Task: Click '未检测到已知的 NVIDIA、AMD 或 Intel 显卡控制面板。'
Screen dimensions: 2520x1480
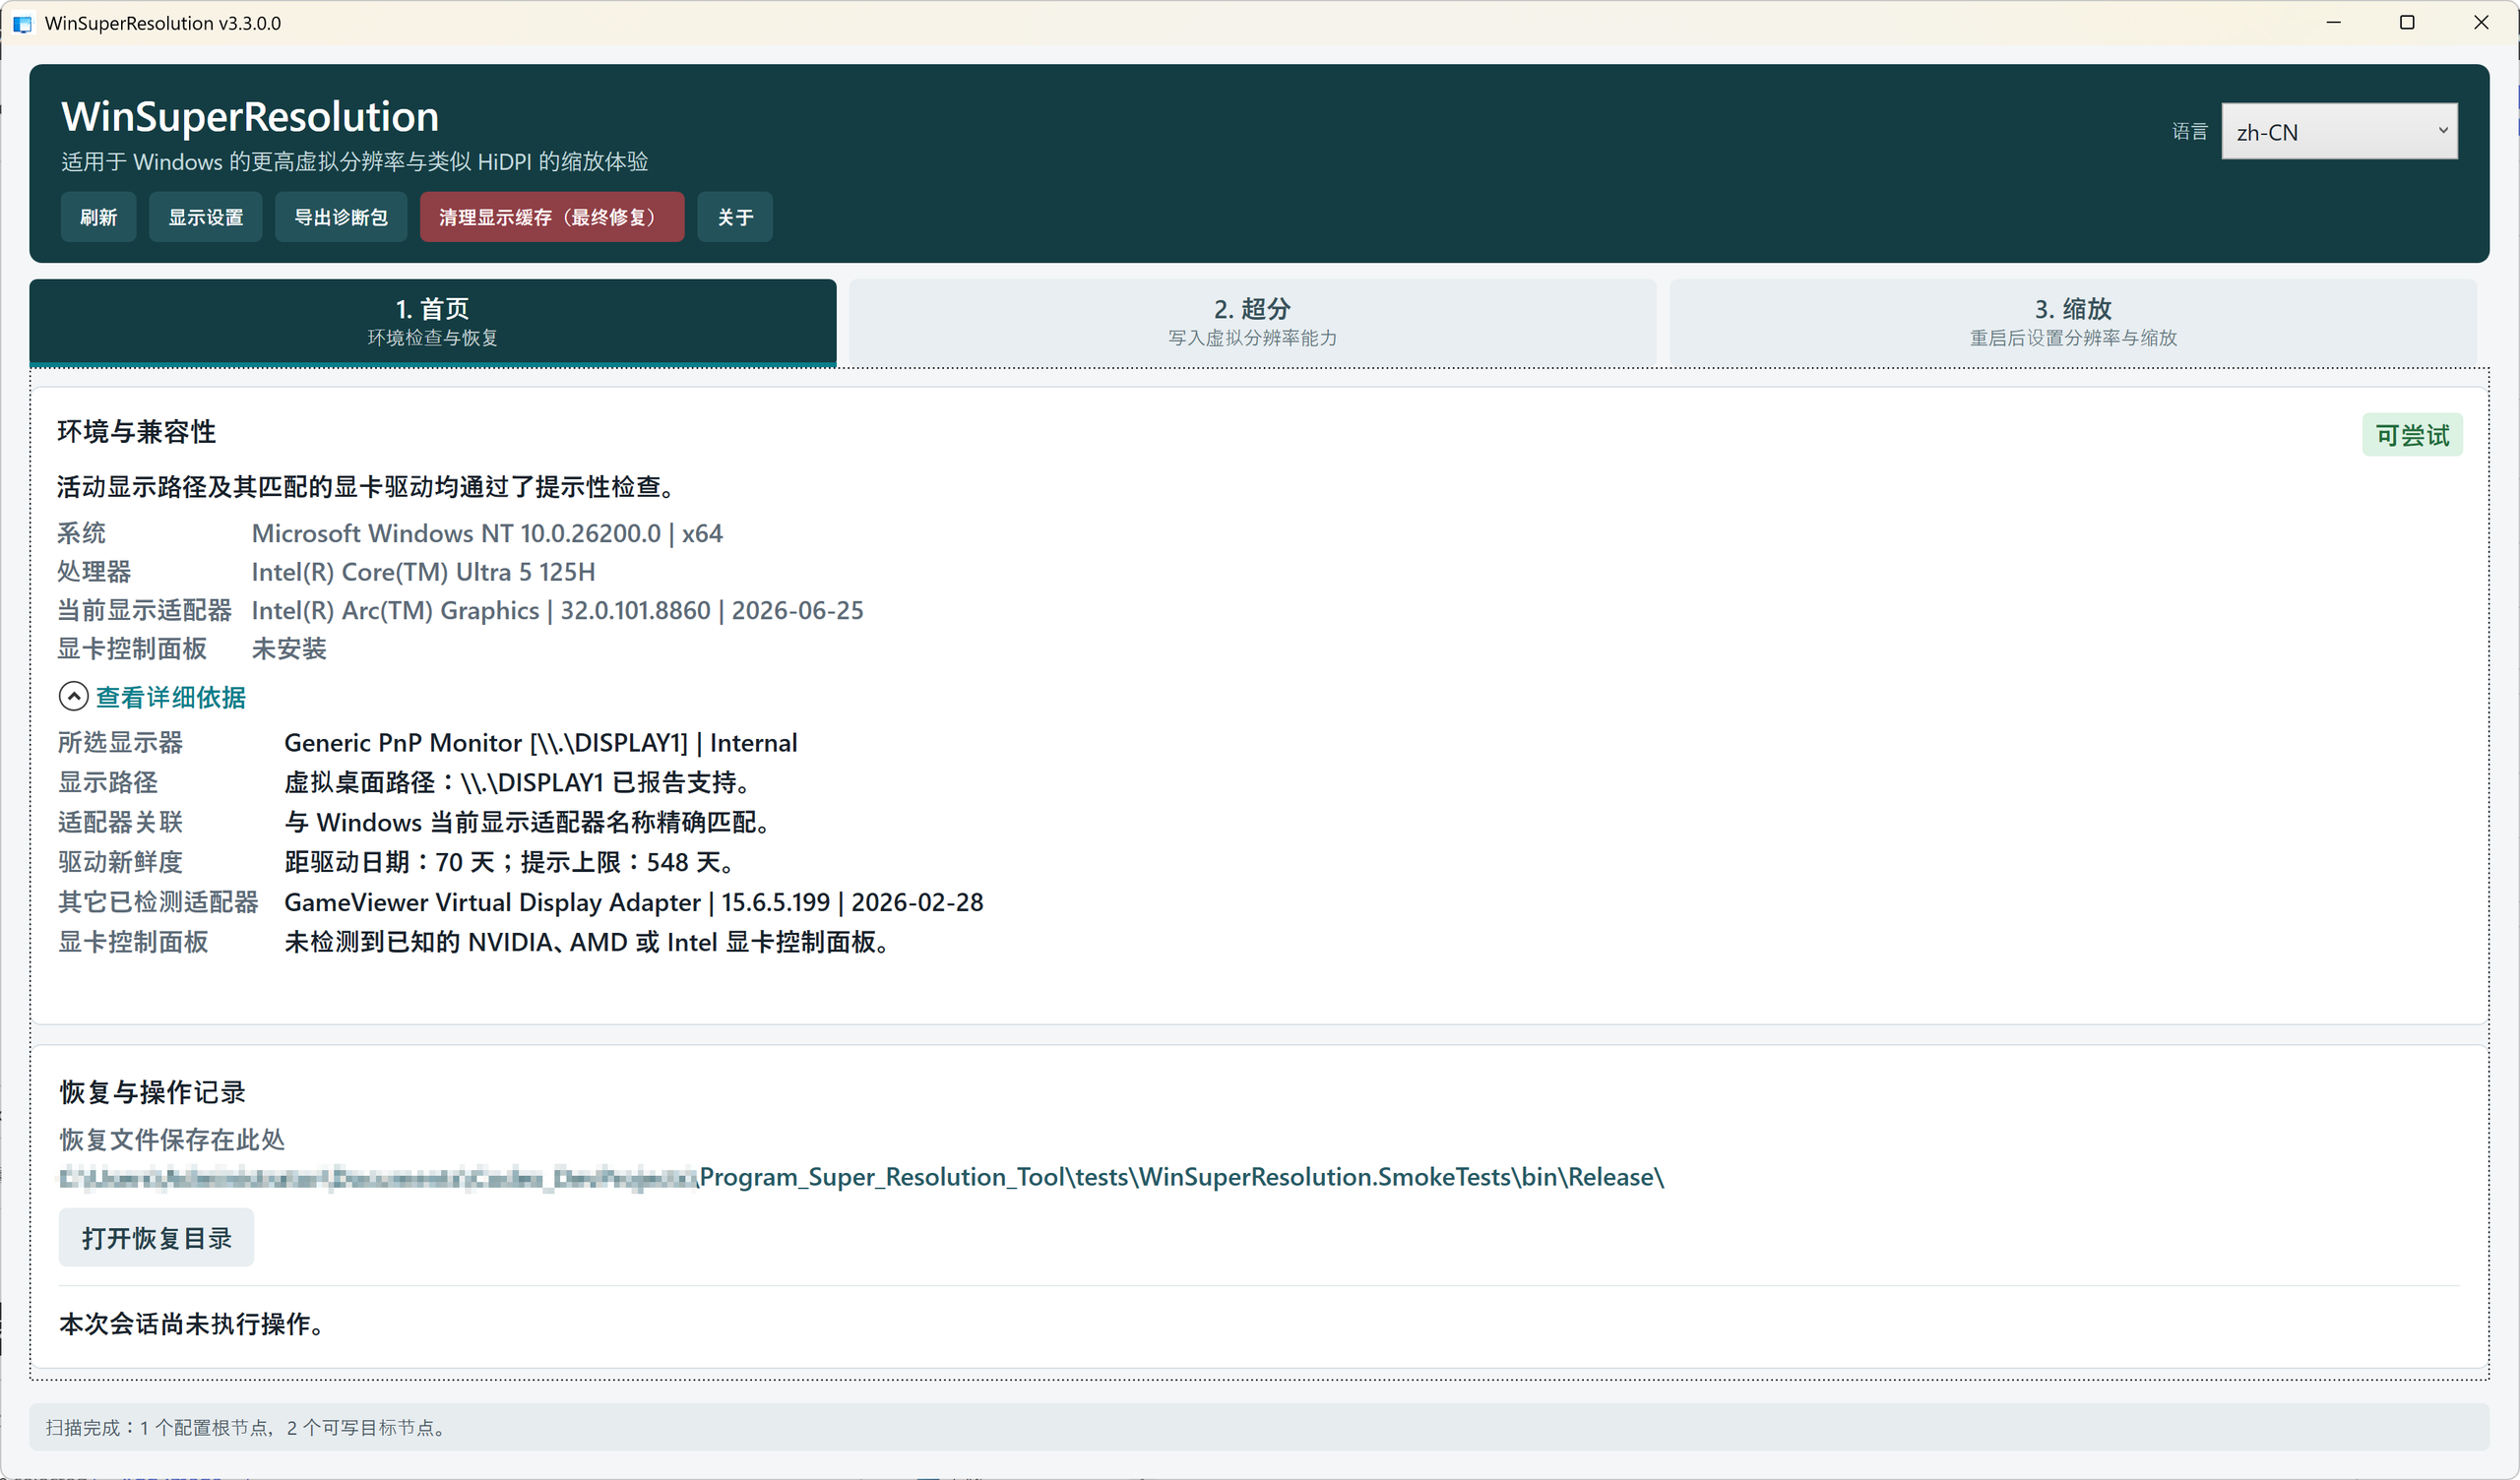Action: [x=588, y=942]
